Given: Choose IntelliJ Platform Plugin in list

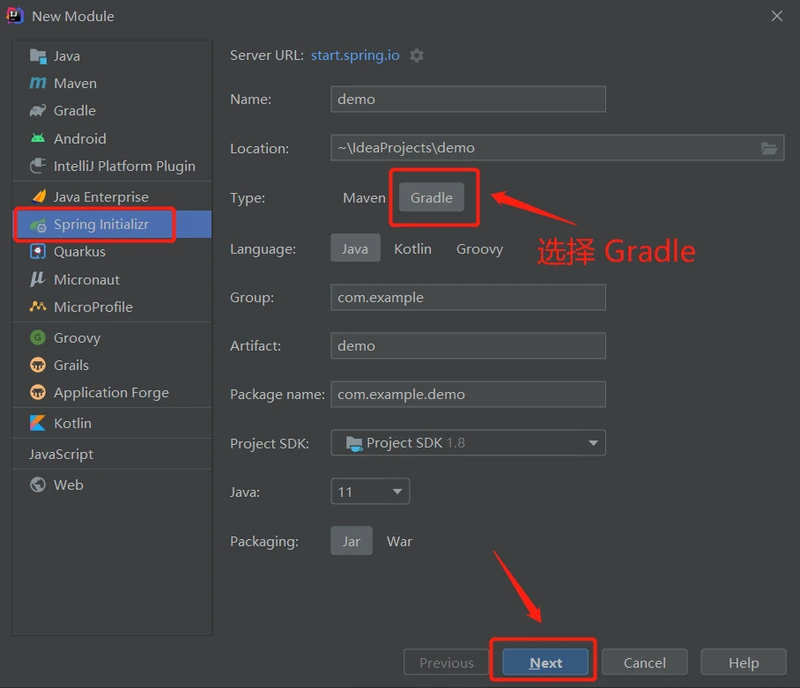Looking at the screenshot, I should [x=124, y=166].
